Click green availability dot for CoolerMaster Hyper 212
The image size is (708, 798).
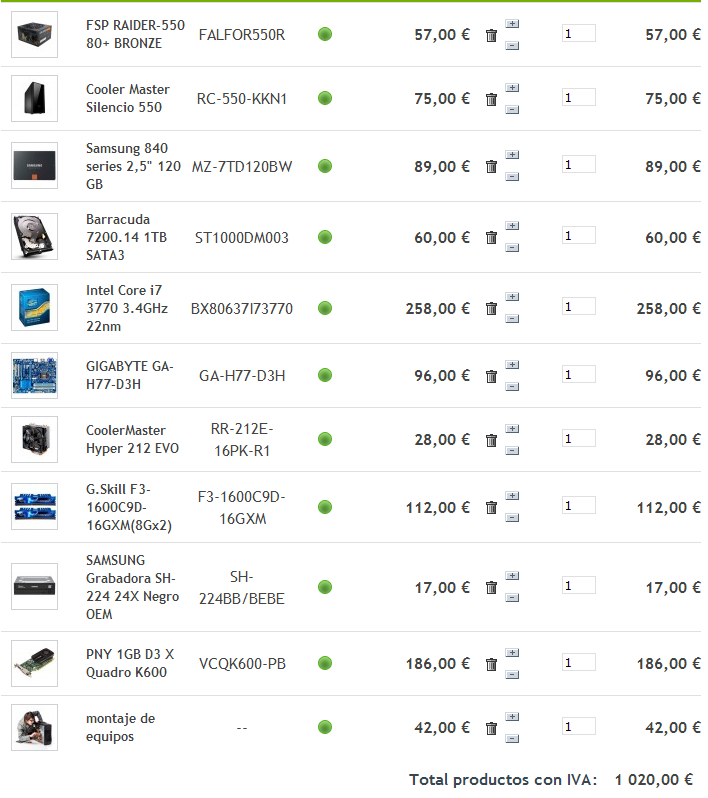(324, 439)
